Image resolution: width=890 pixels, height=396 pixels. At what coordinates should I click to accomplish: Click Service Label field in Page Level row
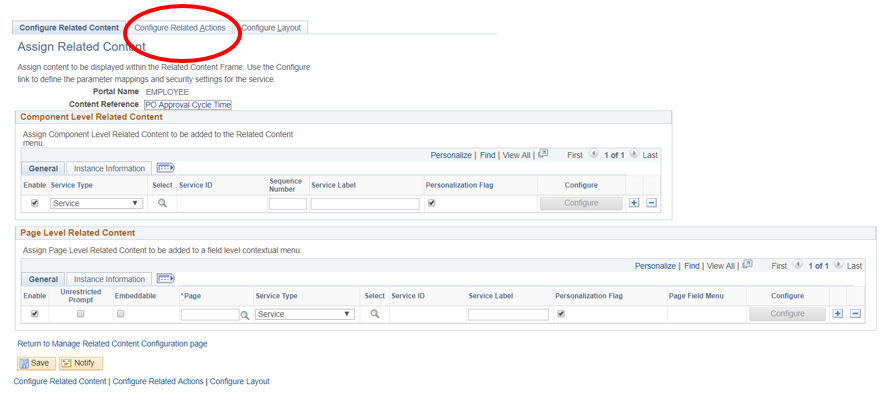(x=509, y=314)
